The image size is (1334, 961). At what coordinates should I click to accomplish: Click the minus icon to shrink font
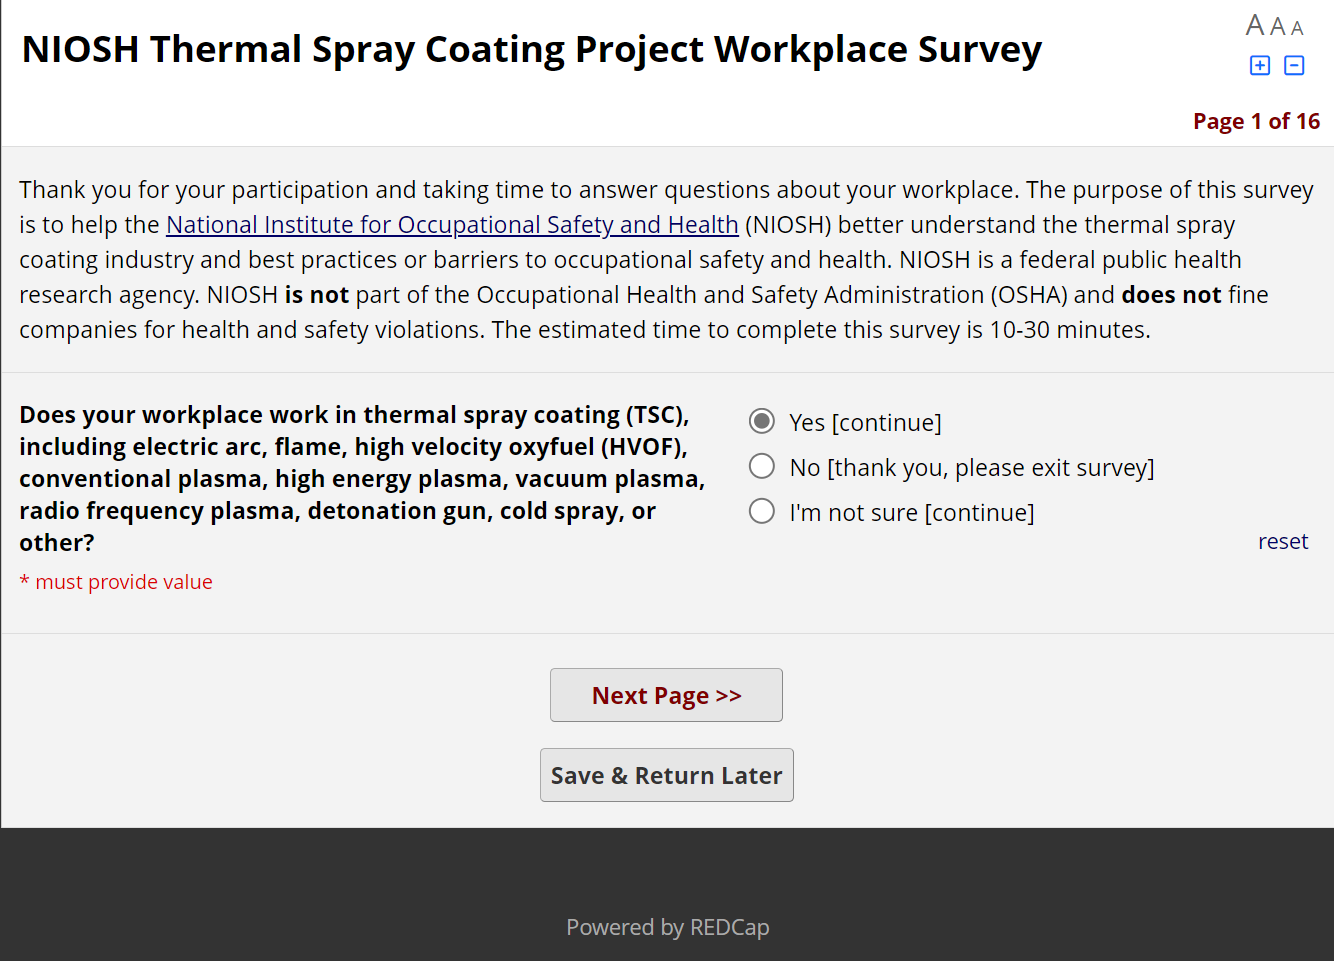pos(1294,65)
